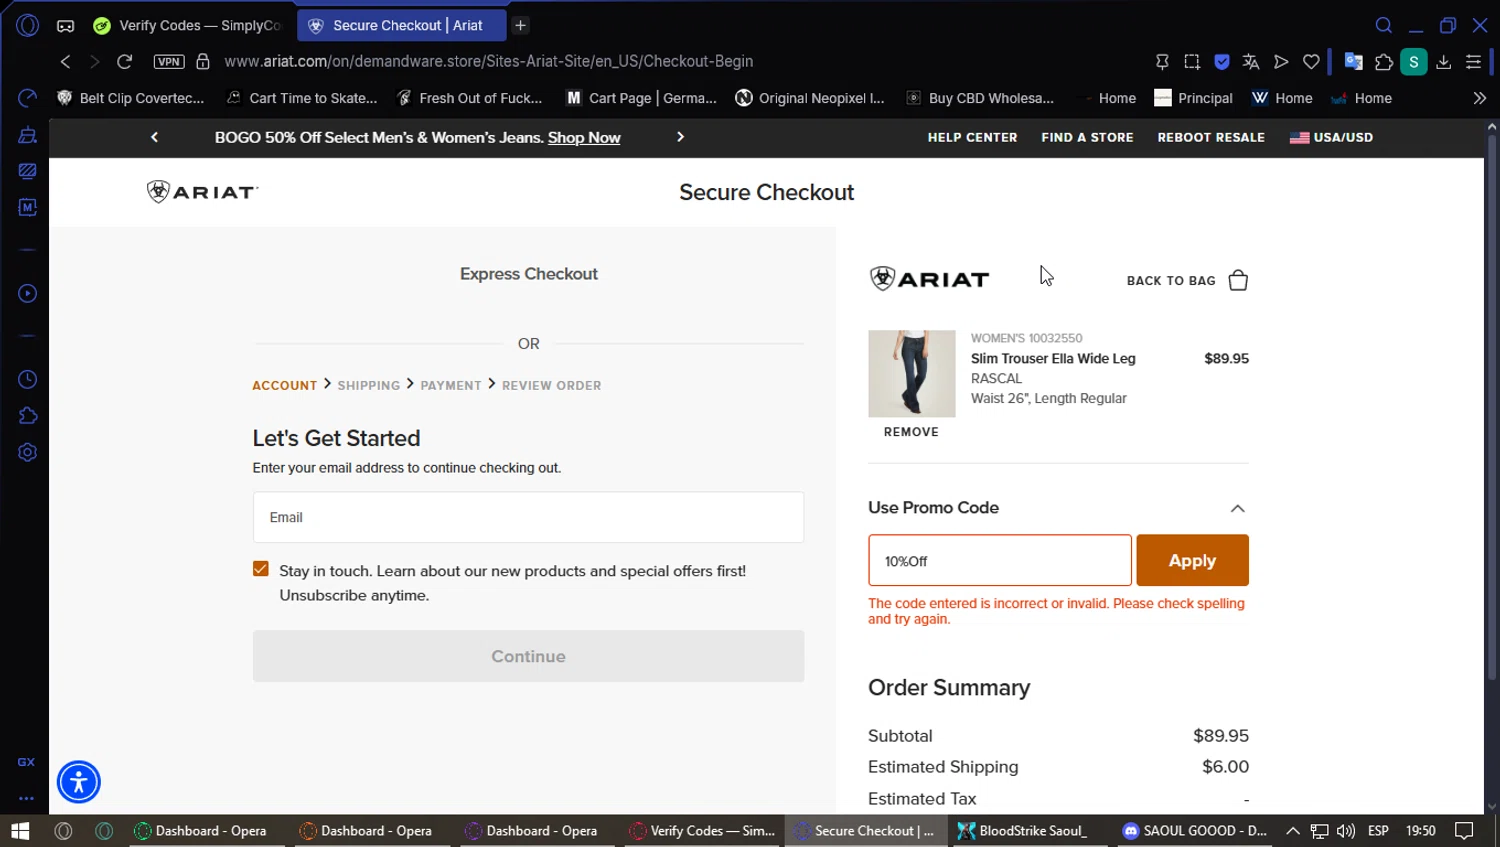
Task: Open Belt Clip Covertec bookmark
Action: click(131, 98)
